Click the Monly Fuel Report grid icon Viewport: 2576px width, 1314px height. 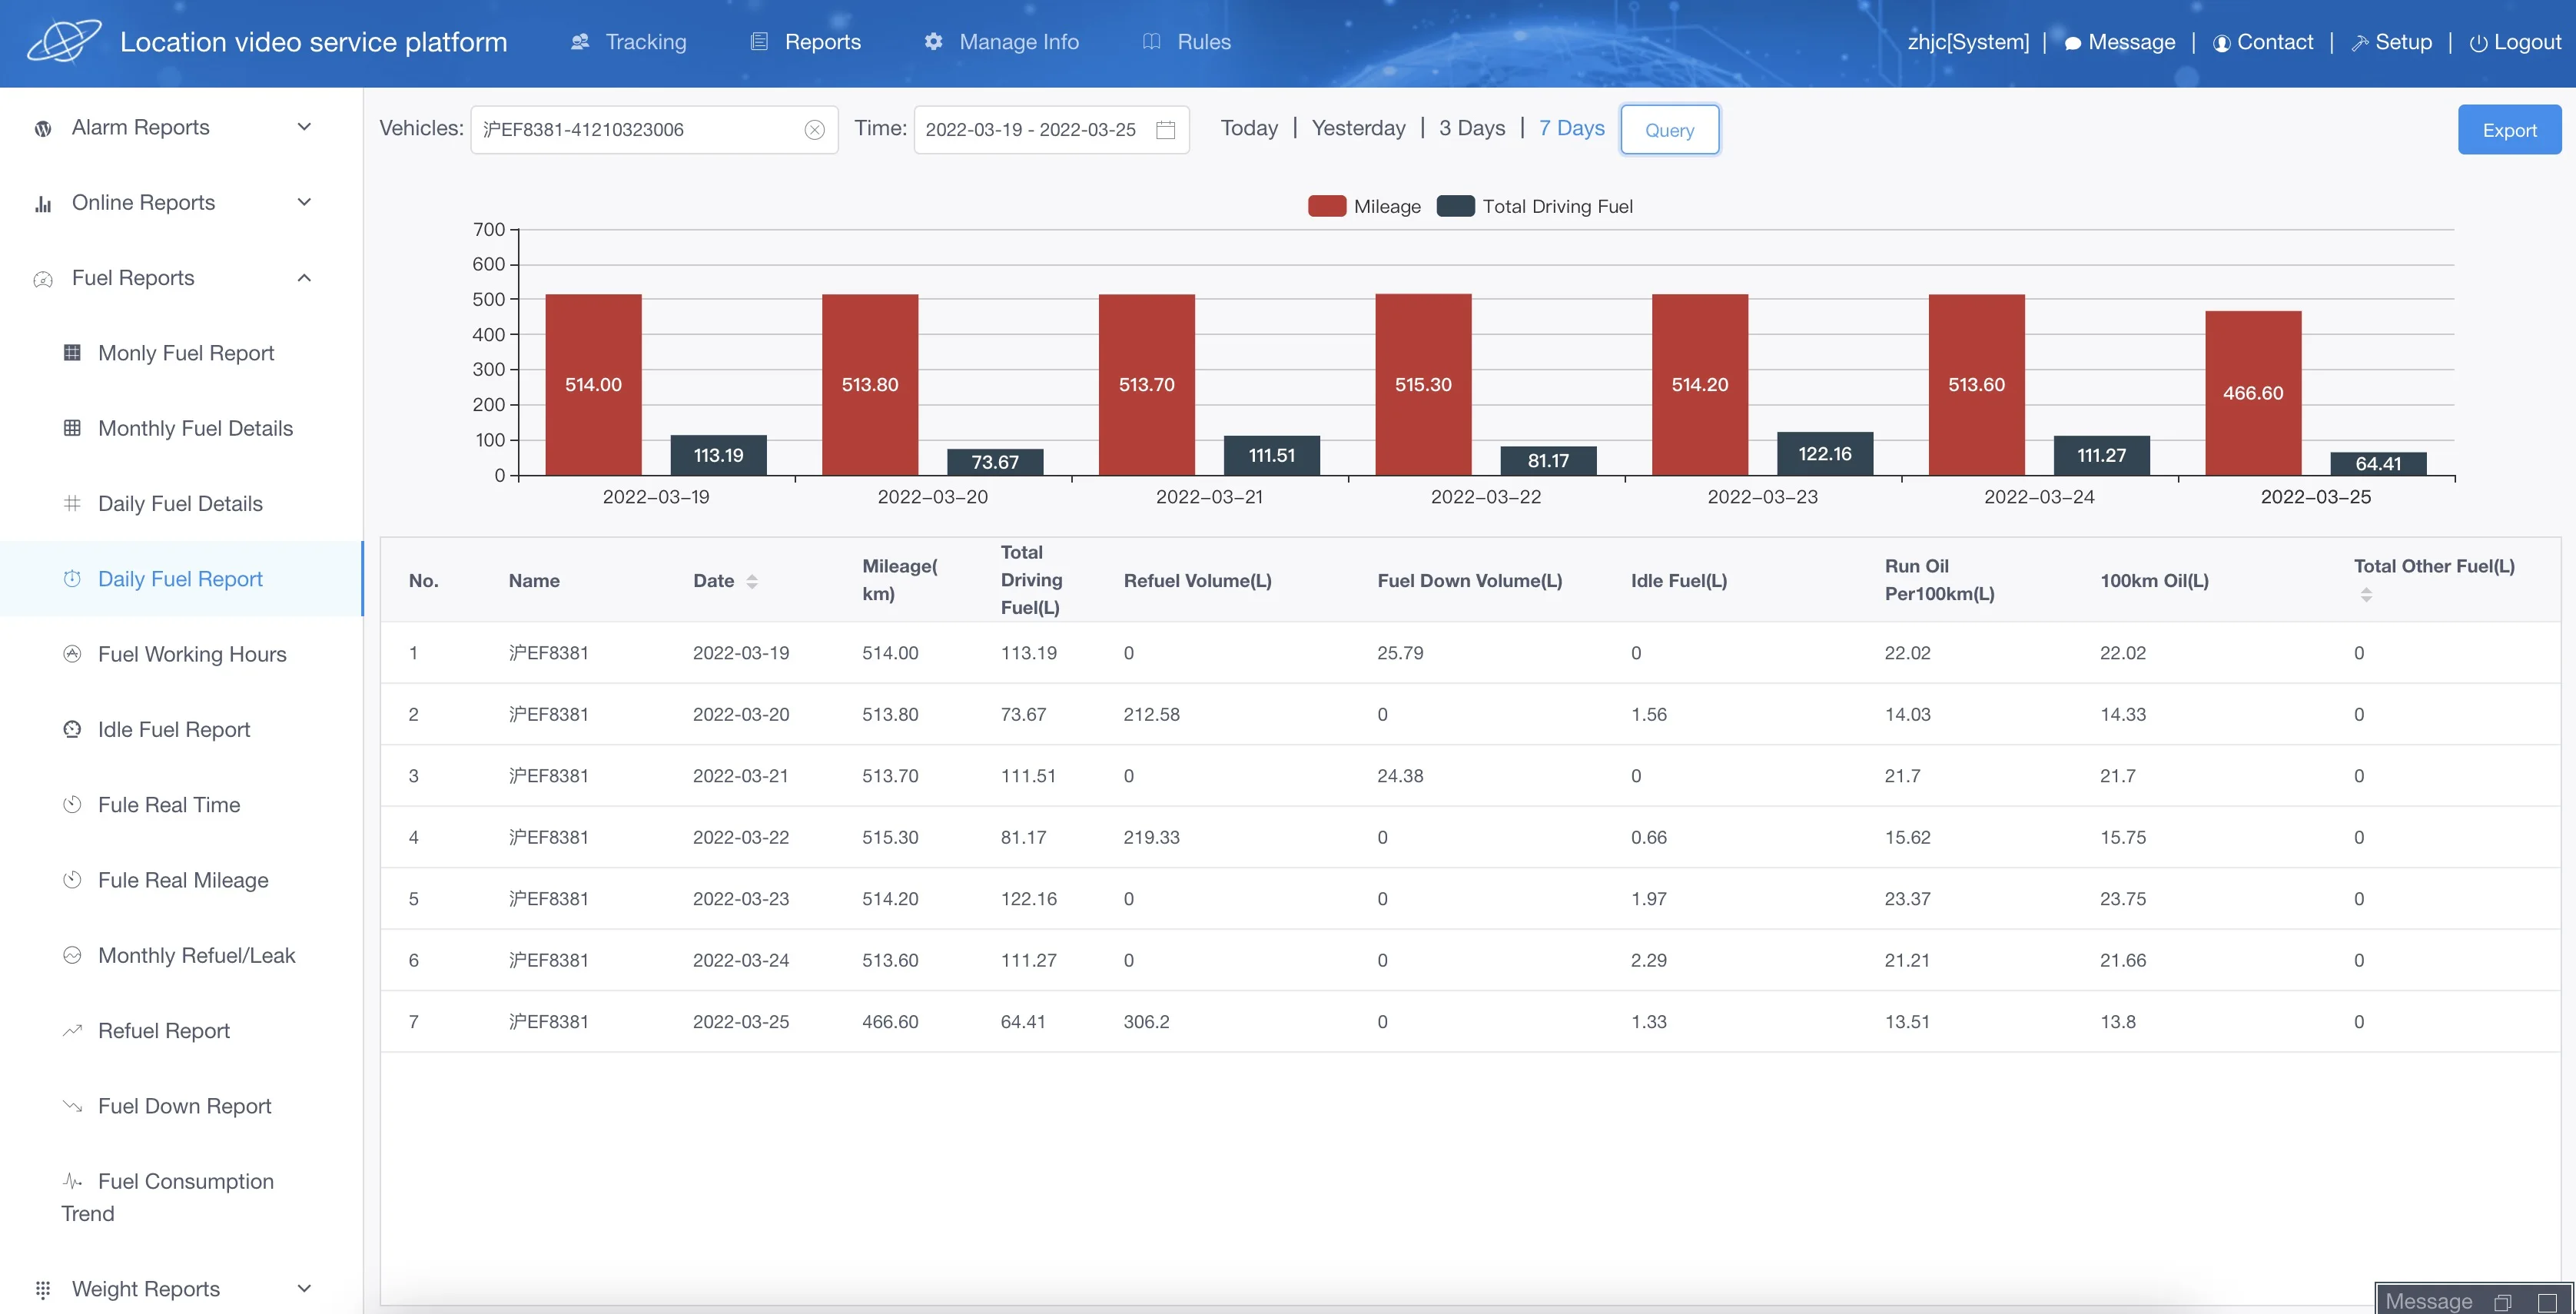point(72,352)
